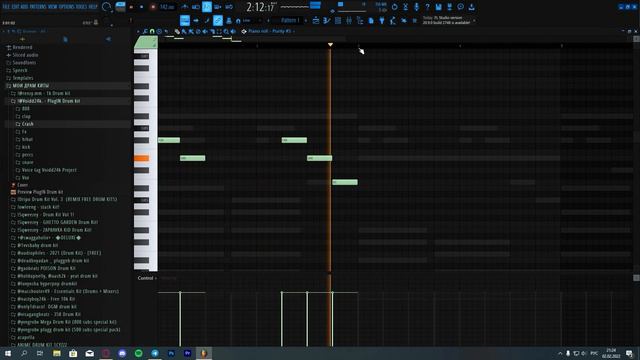The width and height of the screenshot is (640, 360).
Task: Select the piano roll Playback speaker tool
Action: point(233,31)
